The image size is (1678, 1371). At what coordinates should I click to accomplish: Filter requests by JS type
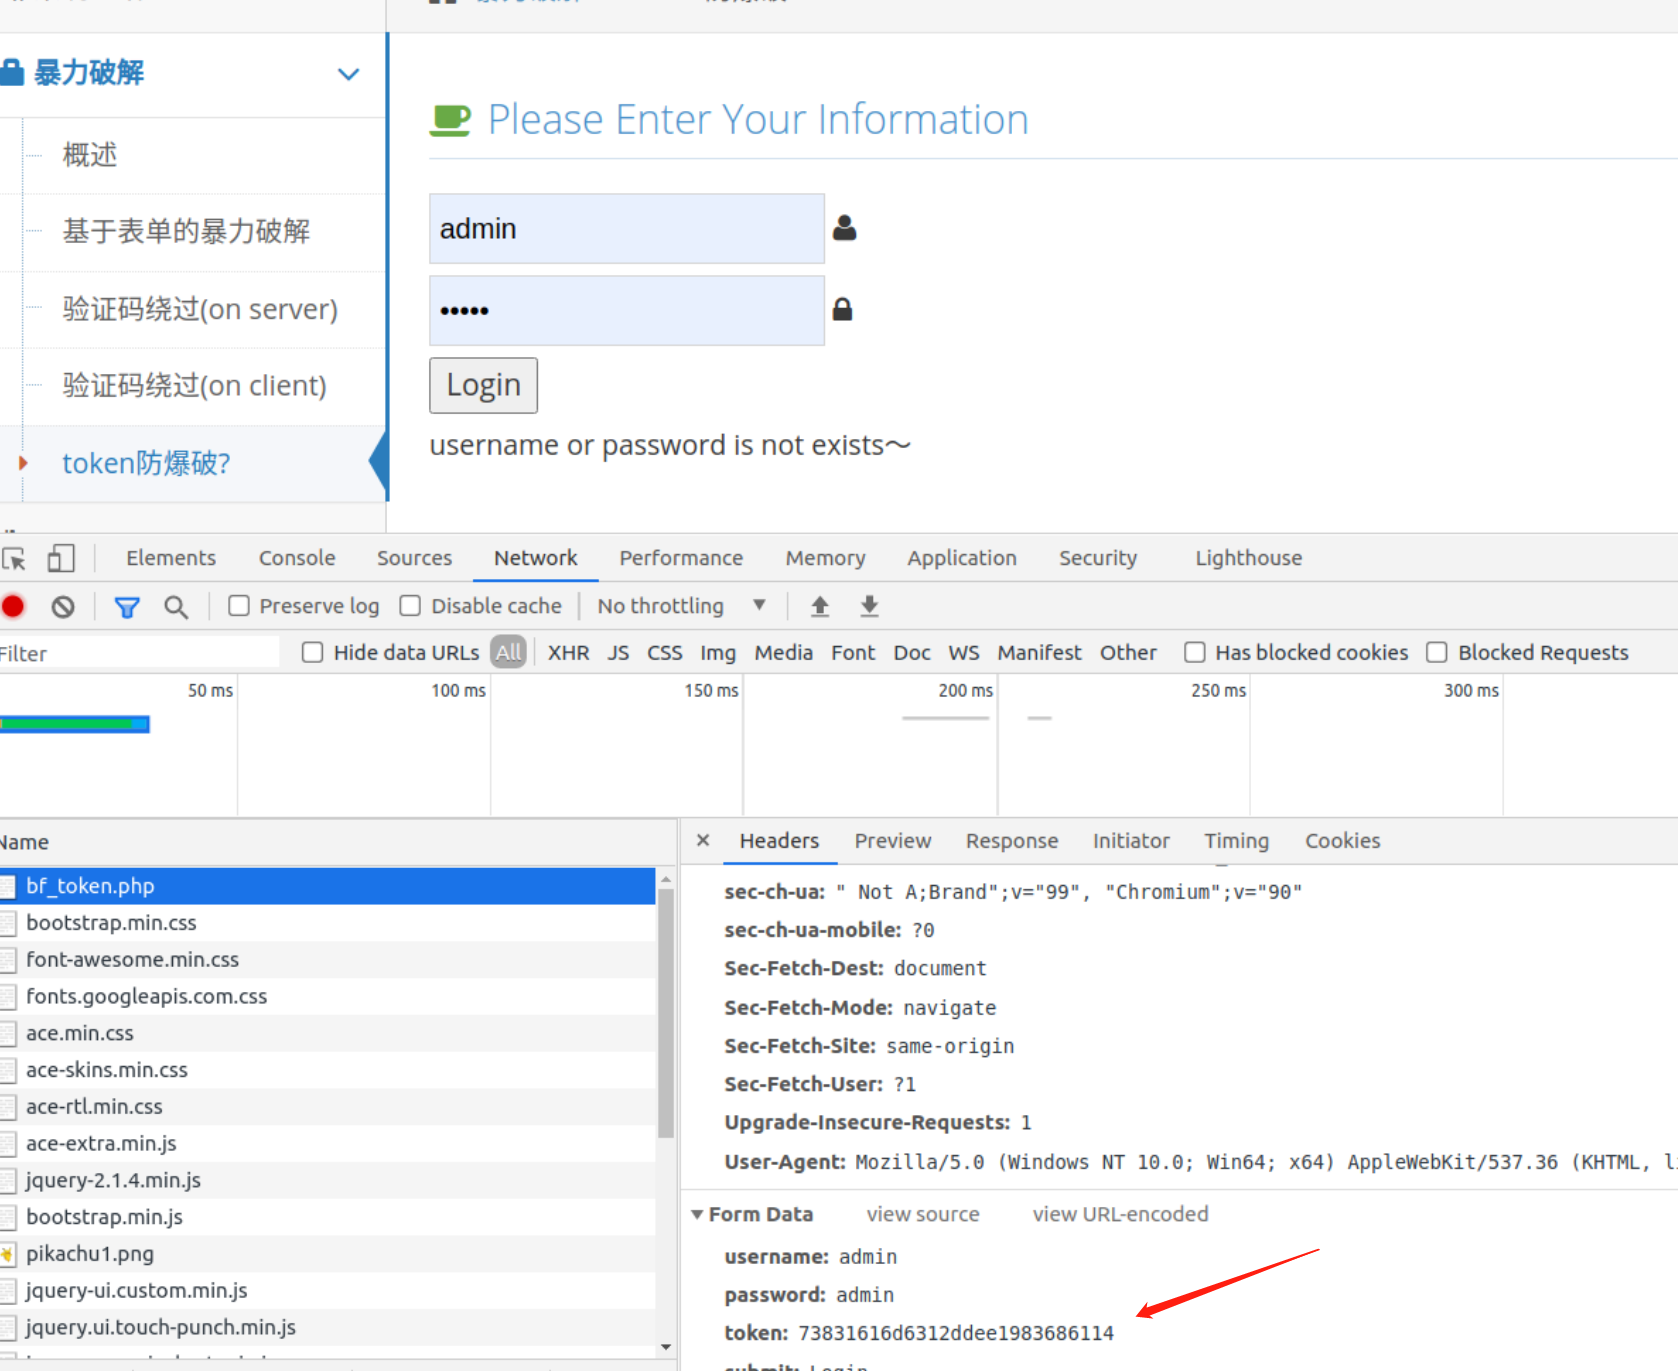[618, 653]
